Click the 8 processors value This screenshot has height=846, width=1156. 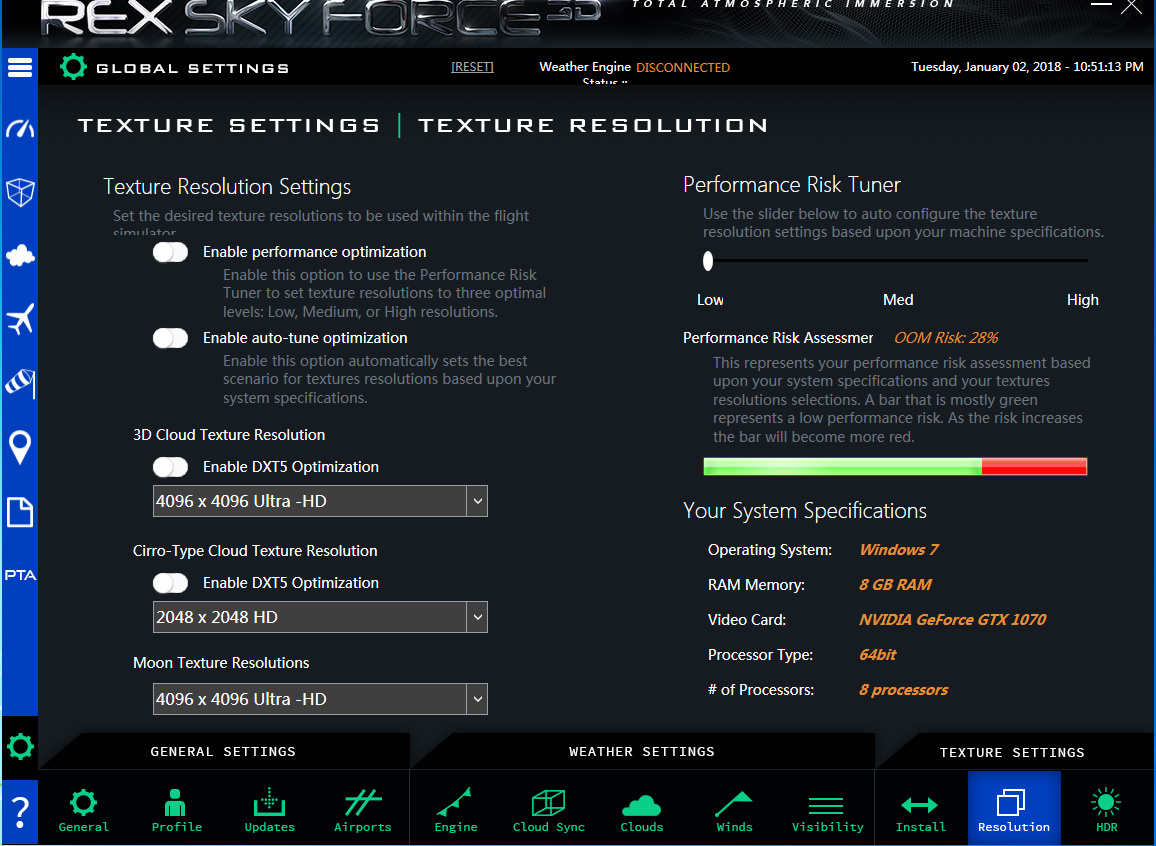[903, 690]
